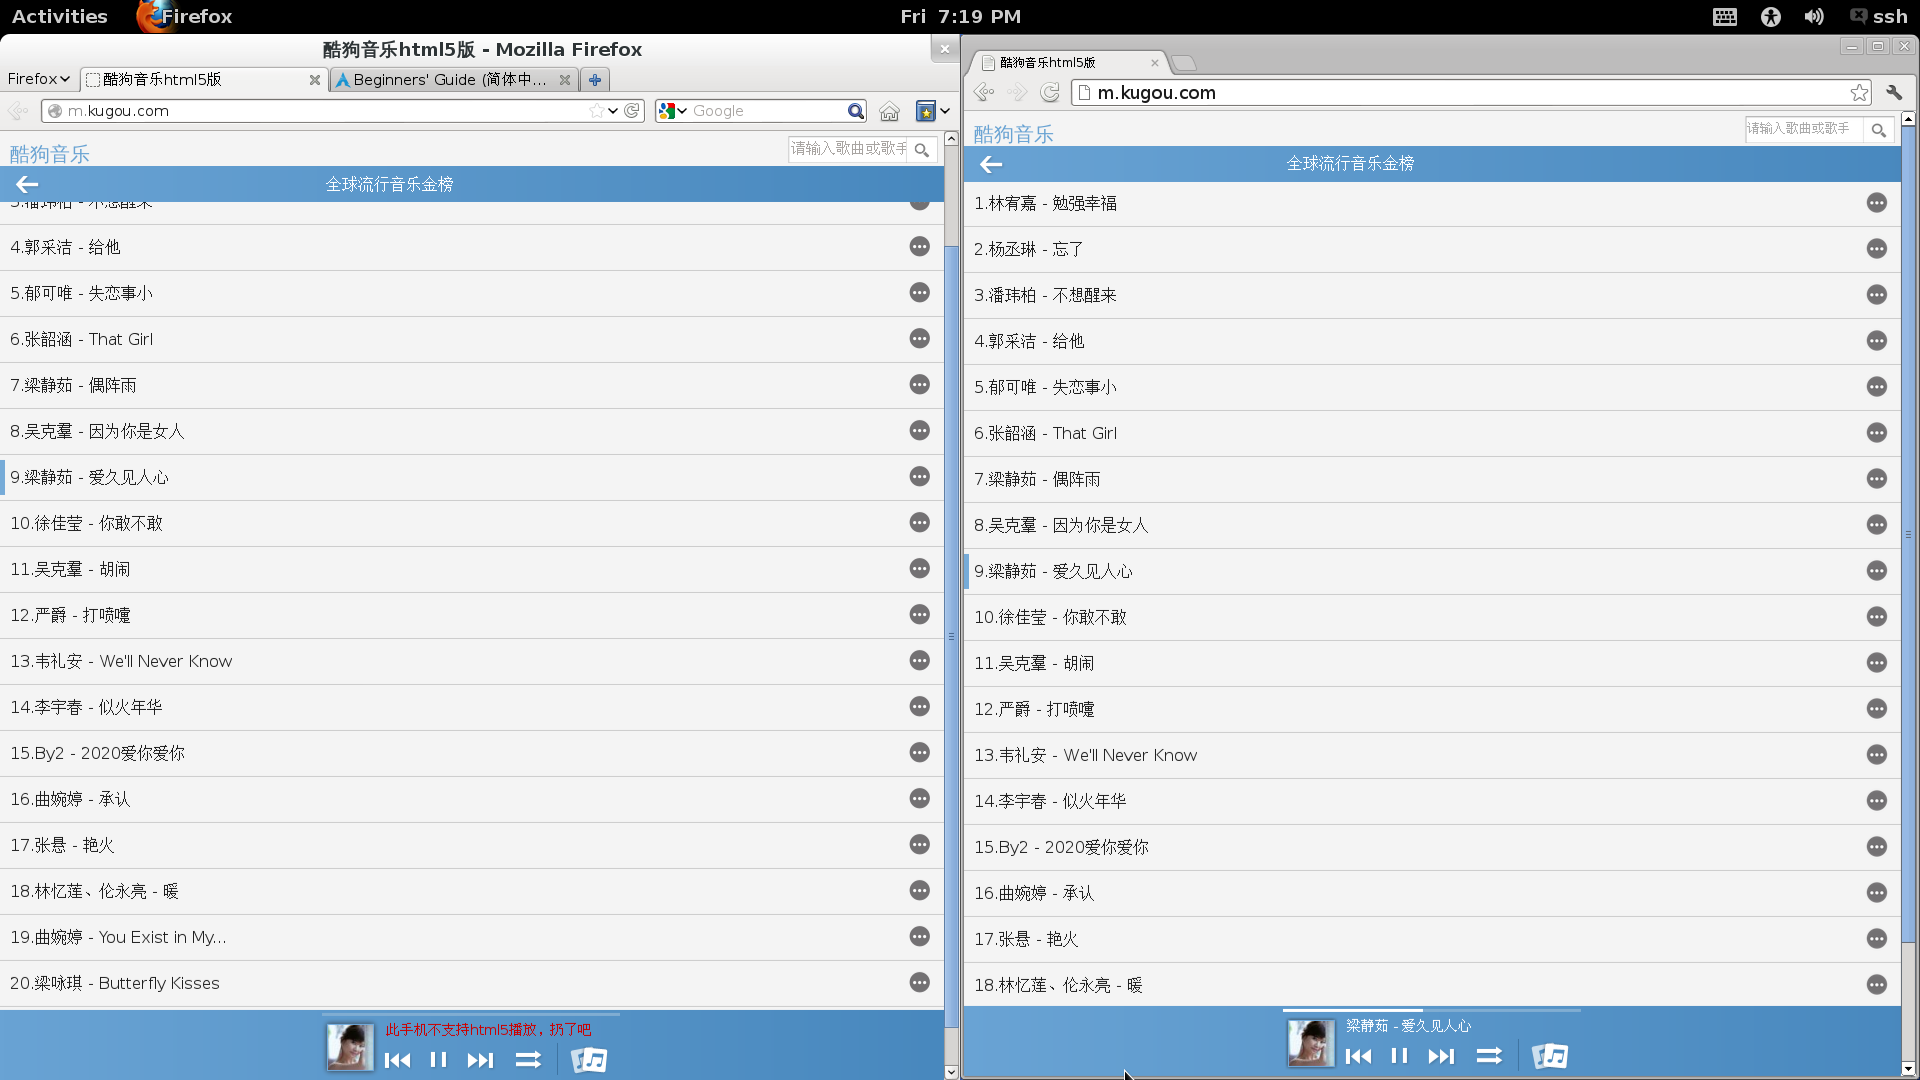The width and height of the screenshot is (1920, 1080).
Task: Open options for 12.严爵 - 打喷嚏 in right window
Action: coord(1877,709)
